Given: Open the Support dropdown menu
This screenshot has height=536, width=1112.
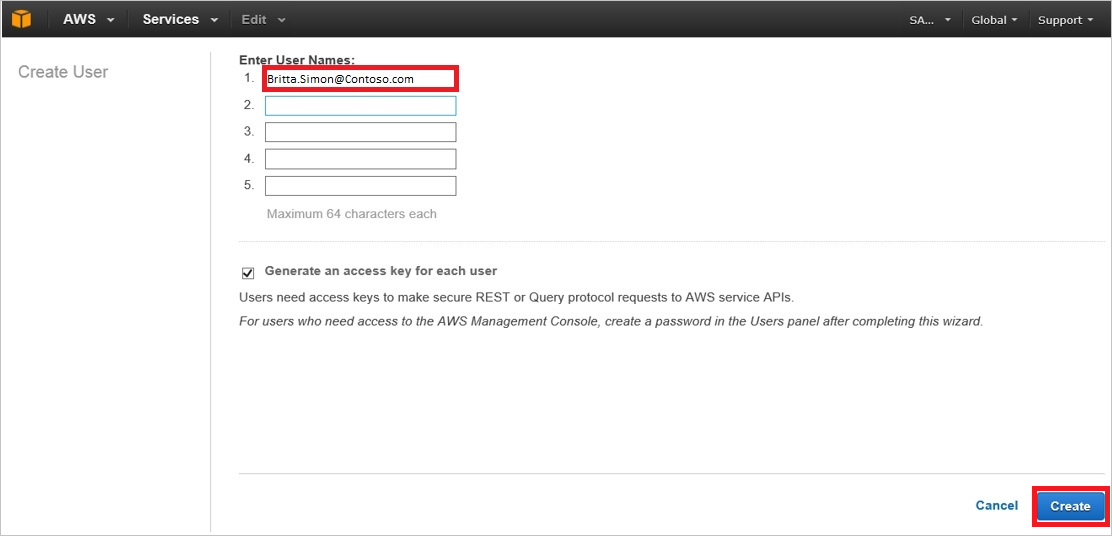Looking at the screenshot, I should 1065,20.
